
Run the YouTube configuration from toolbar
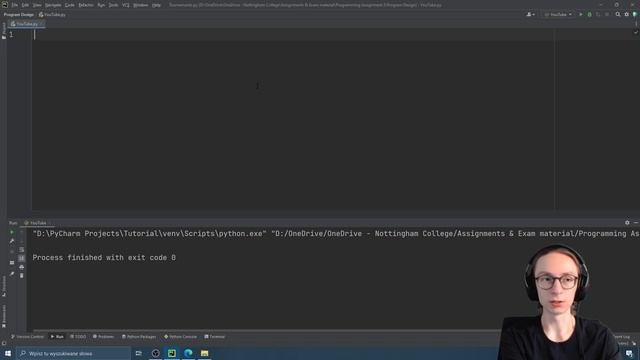[x=581, y=14]
